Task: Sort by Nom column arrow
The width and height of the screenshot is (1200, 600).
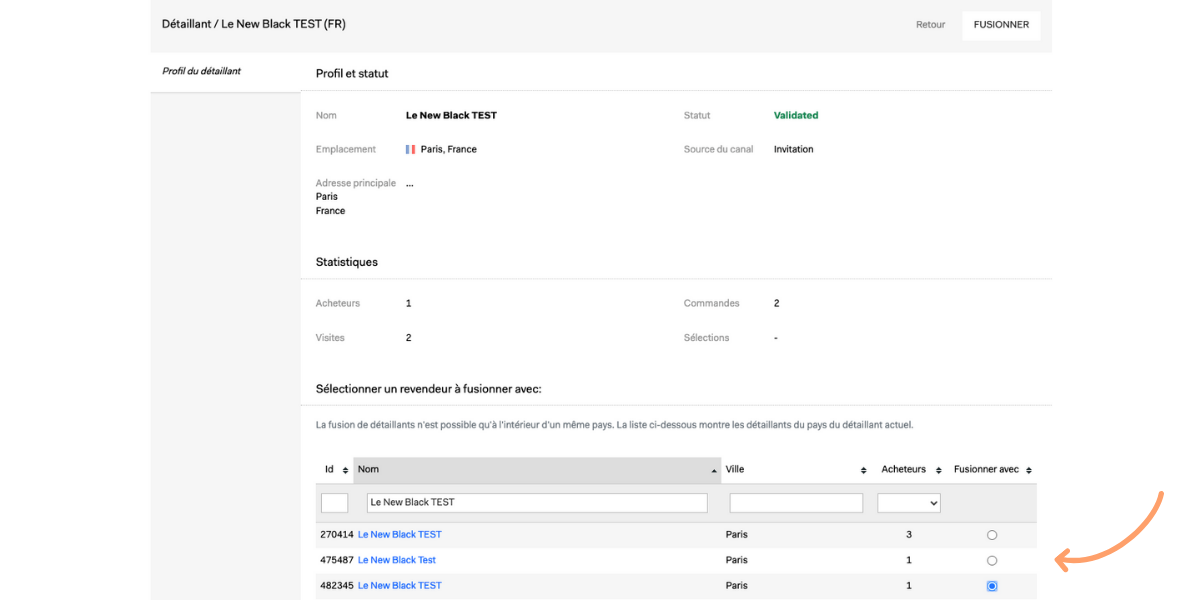Action: [714, 470]
